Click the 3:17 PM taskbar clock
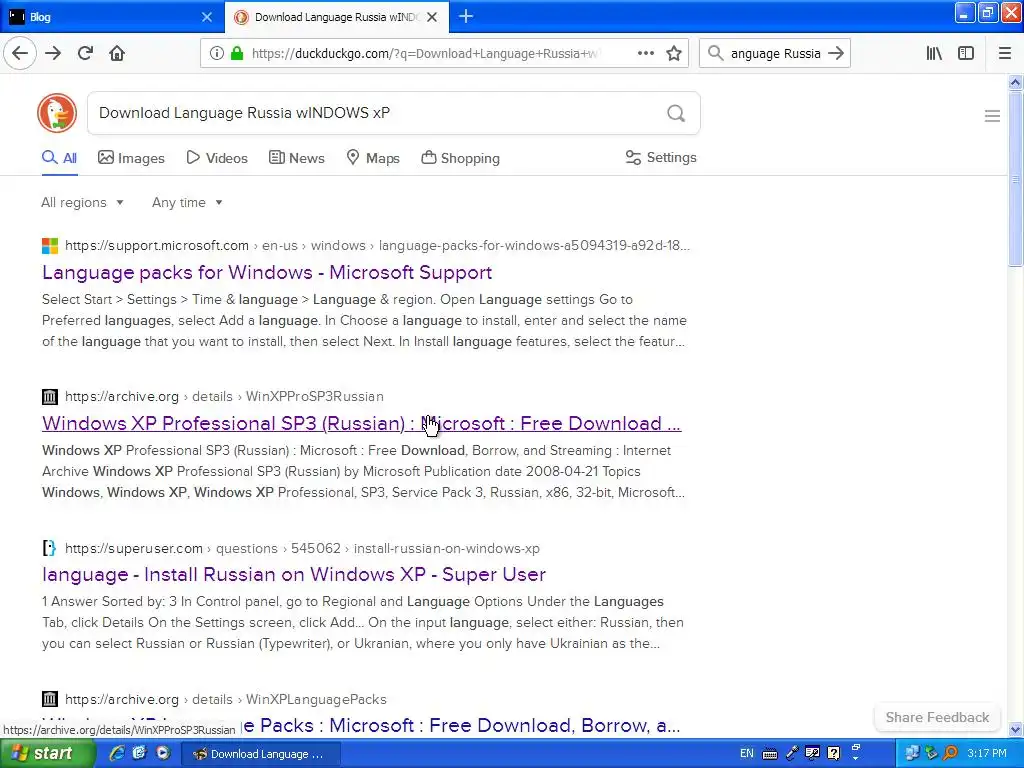The height and width of the screenshot is (768, 1024). (987, 753)
